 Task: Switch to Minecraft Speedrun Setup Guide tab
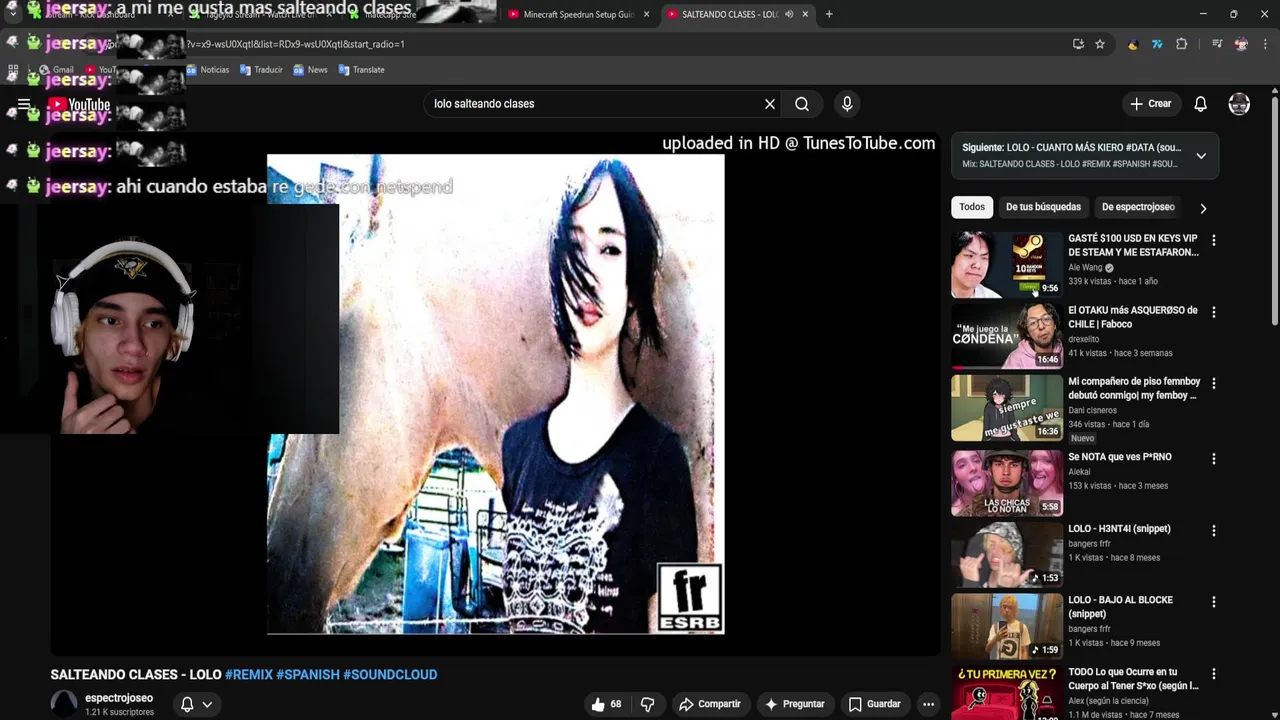tap(578, 14)
